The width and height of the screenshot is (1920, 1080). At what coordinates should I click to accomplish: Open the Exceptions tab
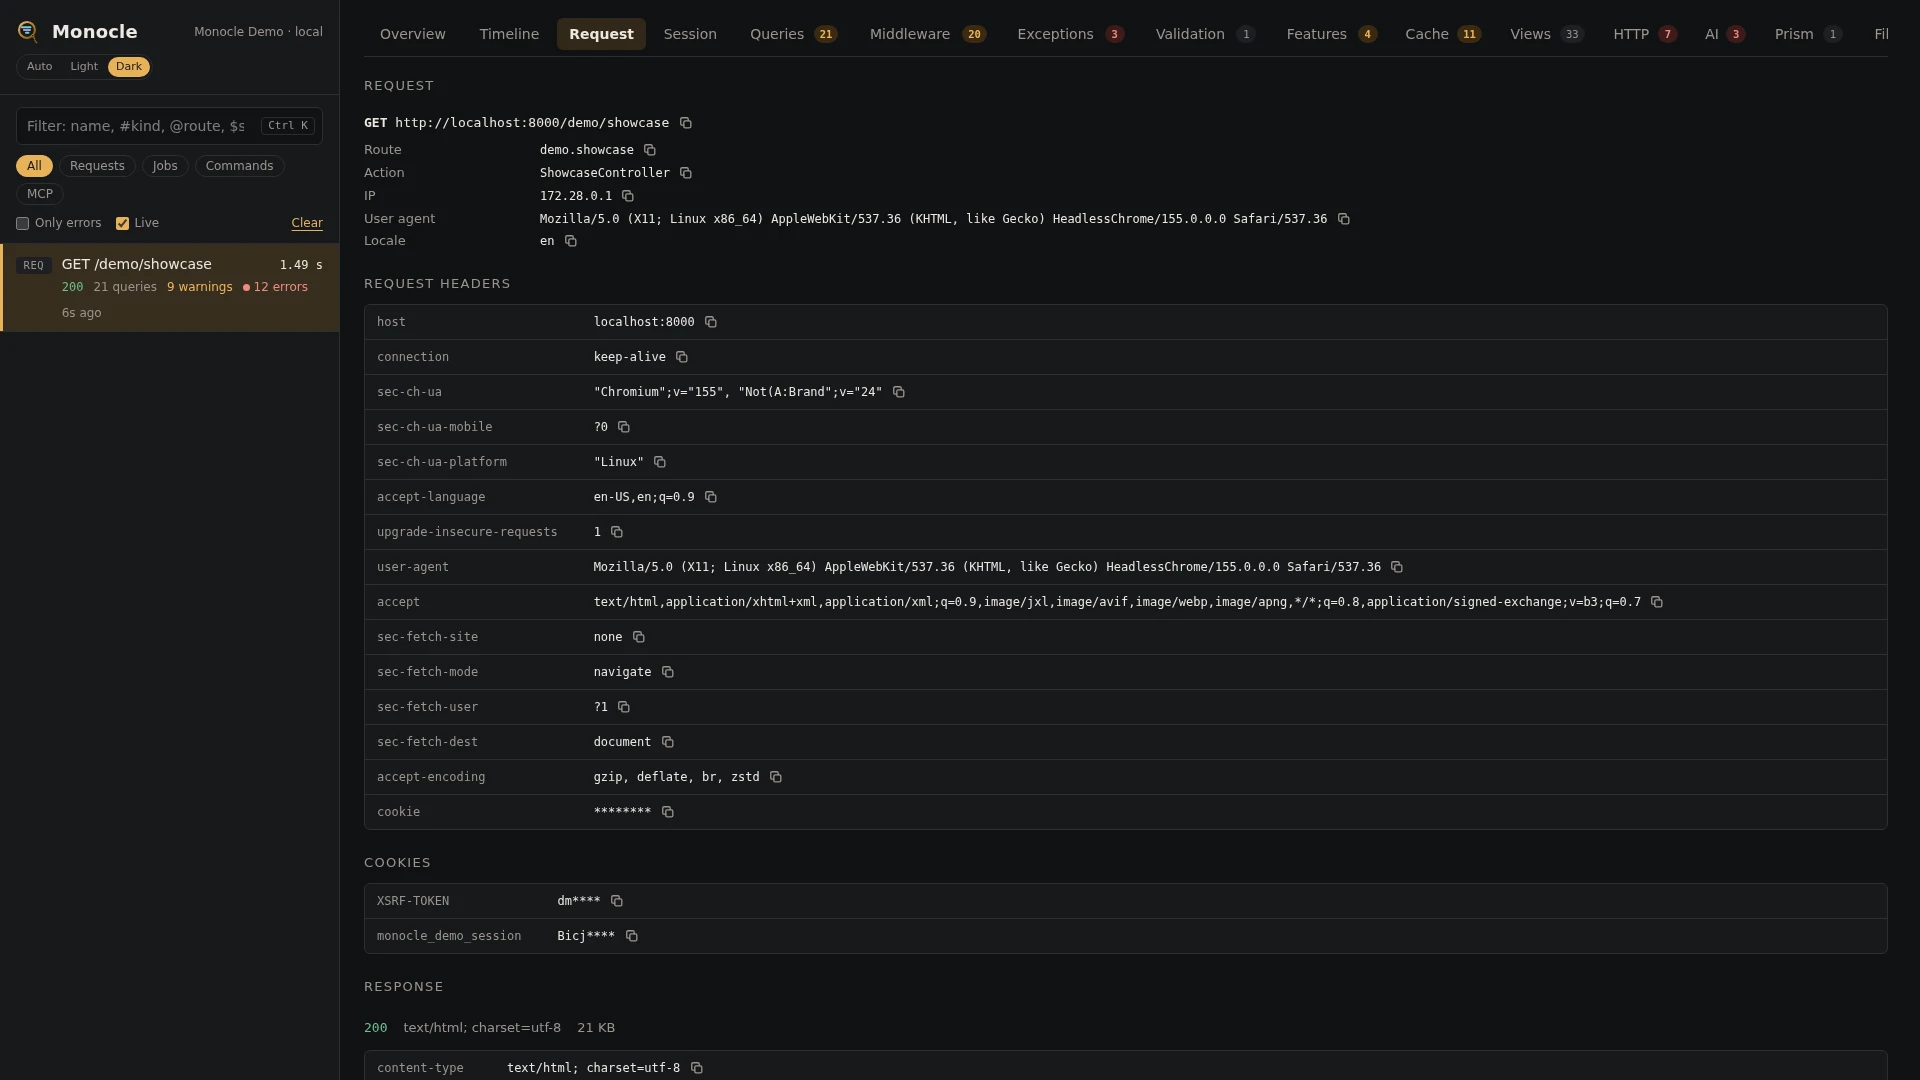click(1070, 34)
